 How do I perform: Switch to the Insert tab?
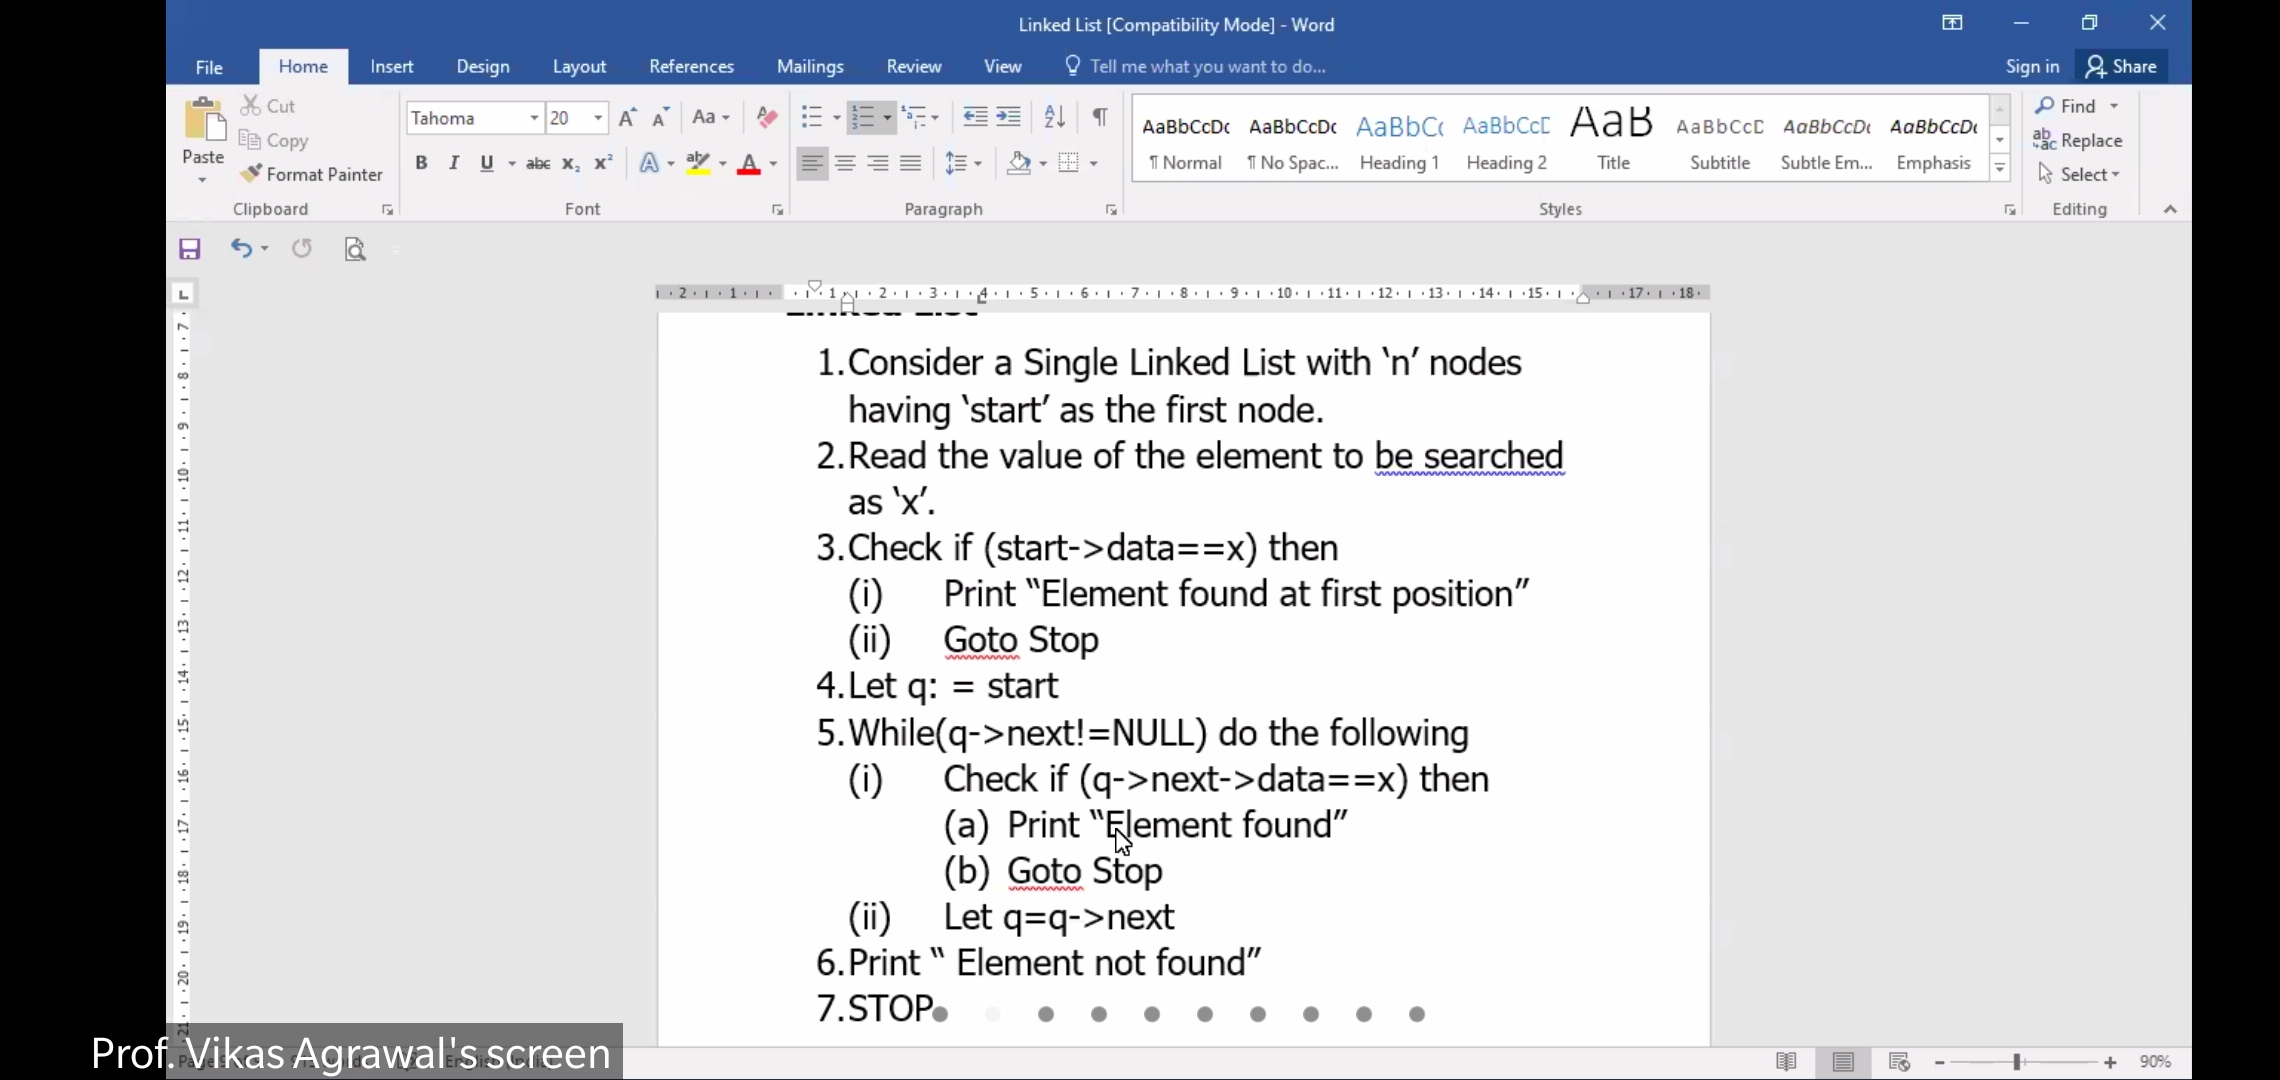click(x=391, y=66)
